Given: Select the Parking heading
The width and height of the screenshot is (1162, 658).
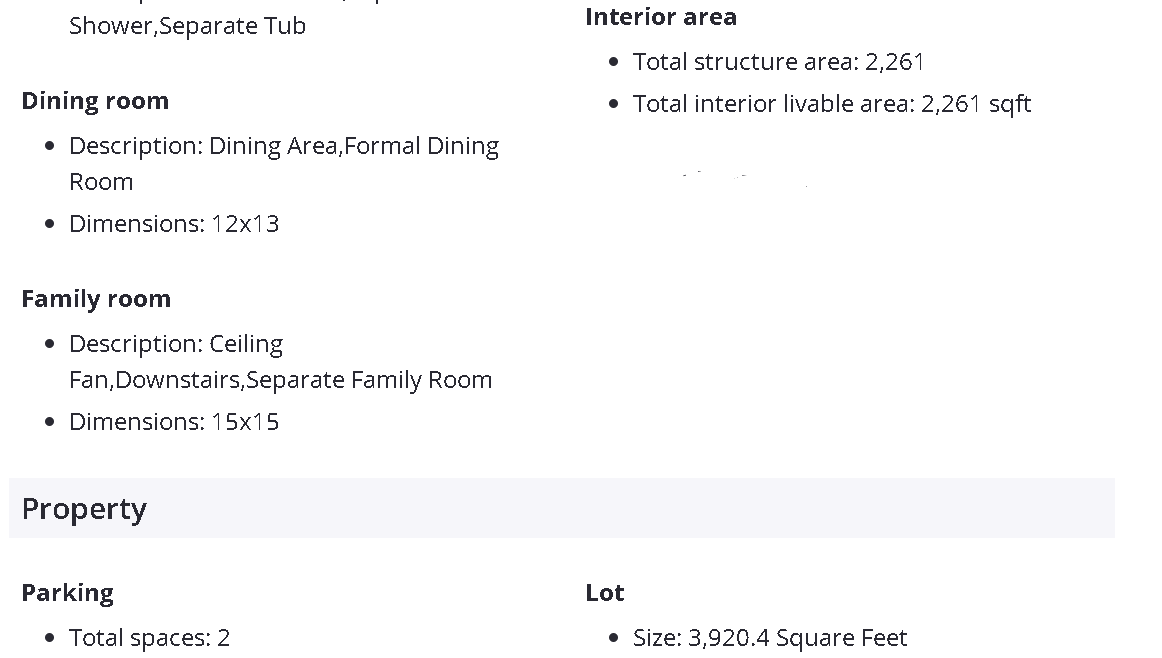Looking at the screenshot, I should tap(67, 593).
